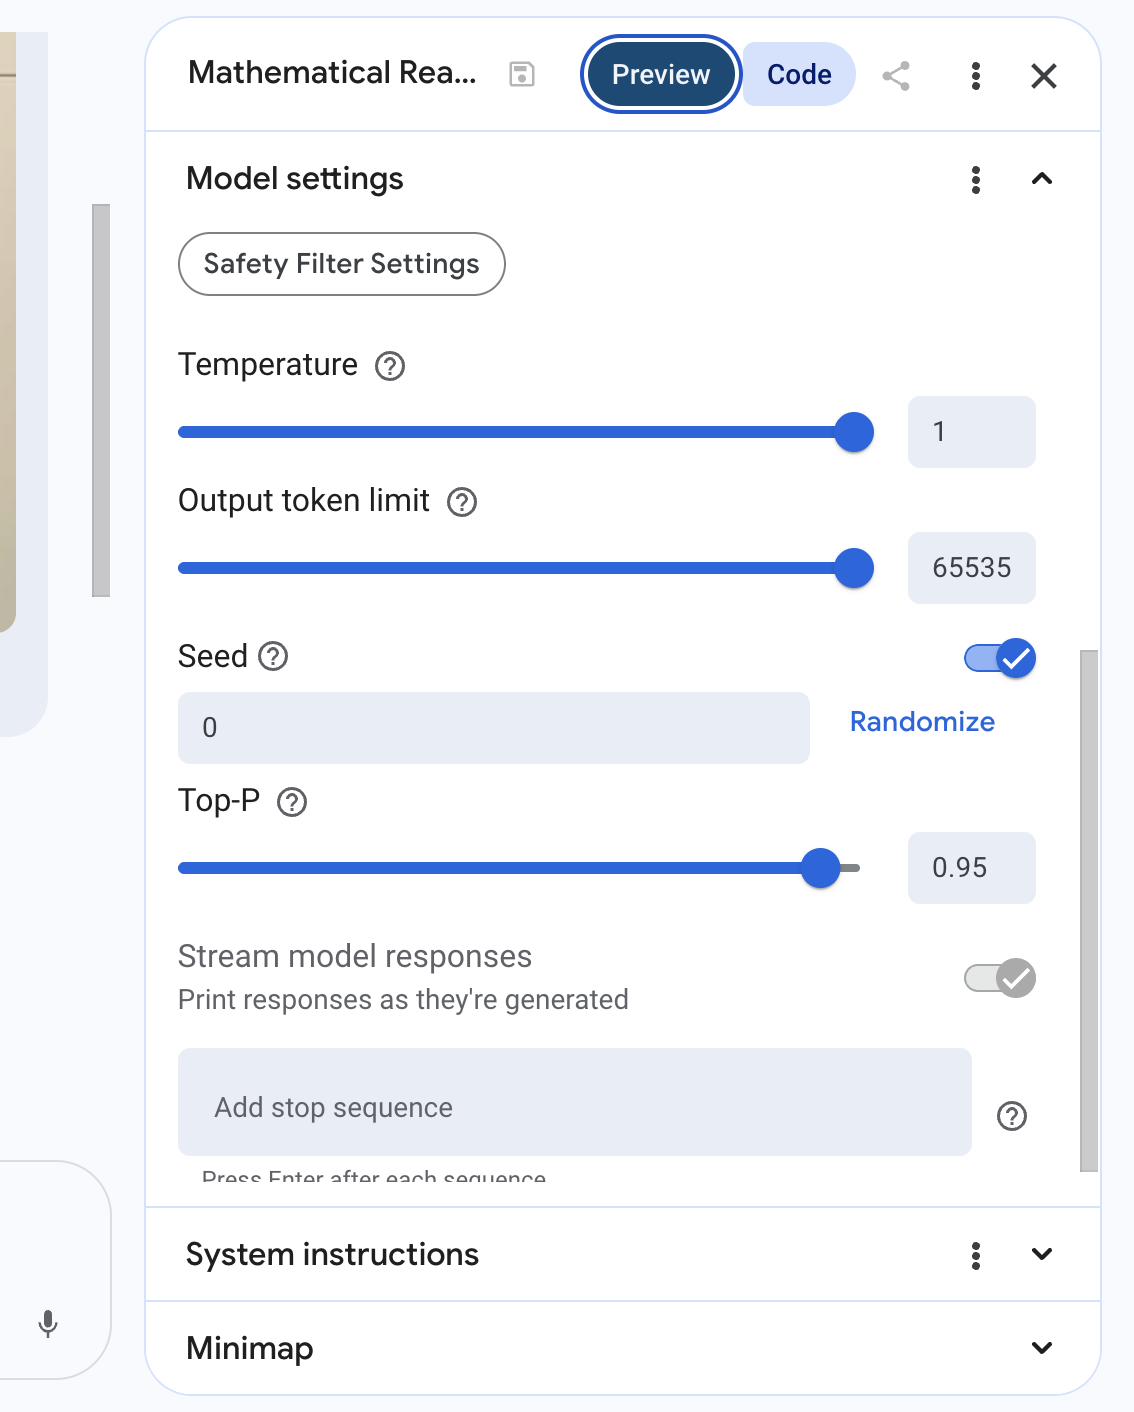
Task: Open Top-P help question-mark icon
Action: point(292,802)
